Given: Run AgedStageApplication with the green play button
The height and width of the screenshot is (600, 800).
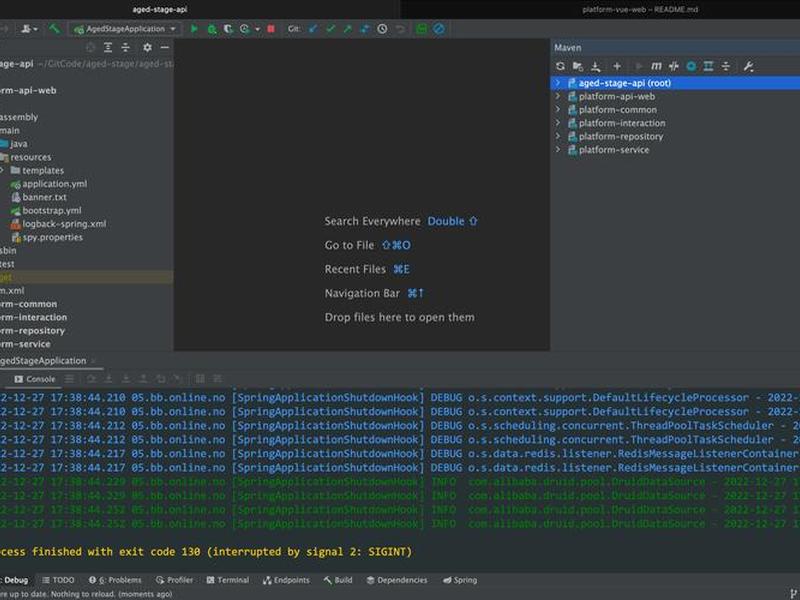Looking at the screenshot, I should tap(194, 29).
